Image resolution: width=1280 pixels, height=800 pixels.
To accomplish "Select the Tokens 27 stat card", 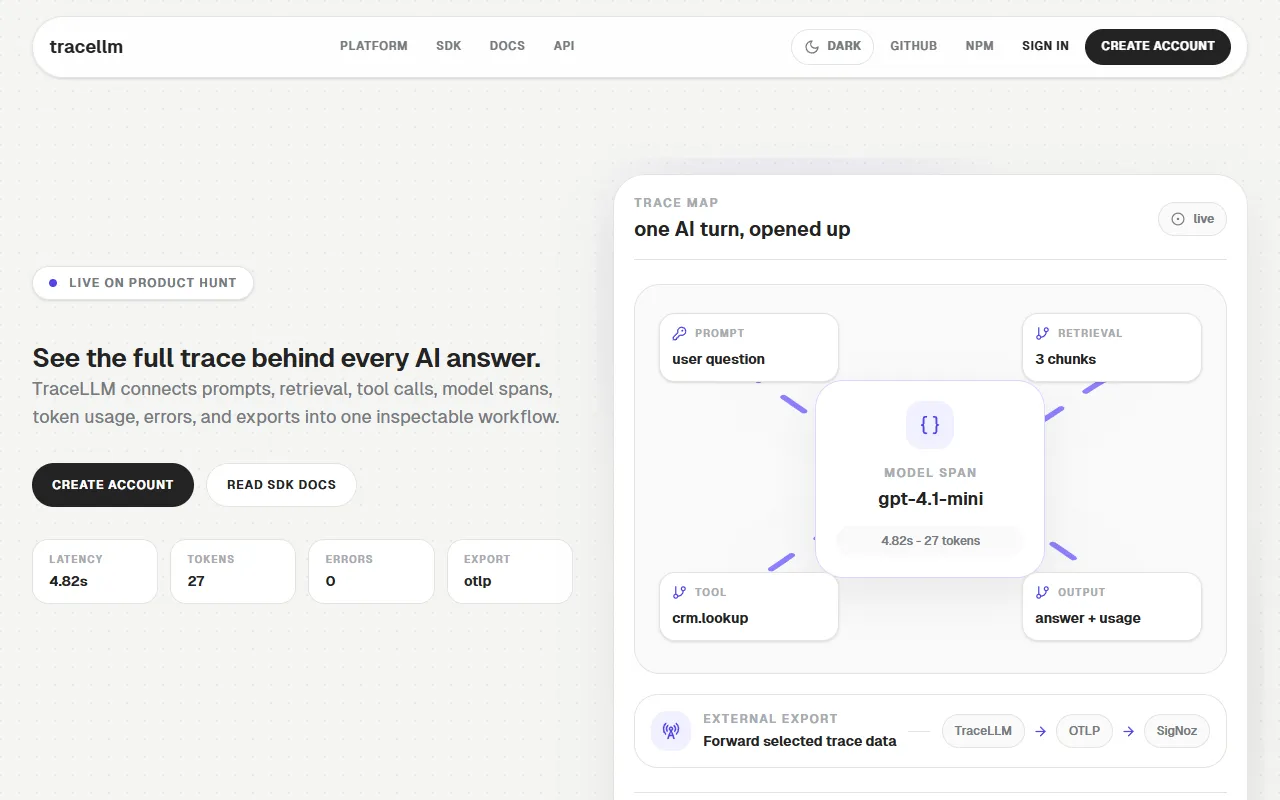I will coord(233,572).
